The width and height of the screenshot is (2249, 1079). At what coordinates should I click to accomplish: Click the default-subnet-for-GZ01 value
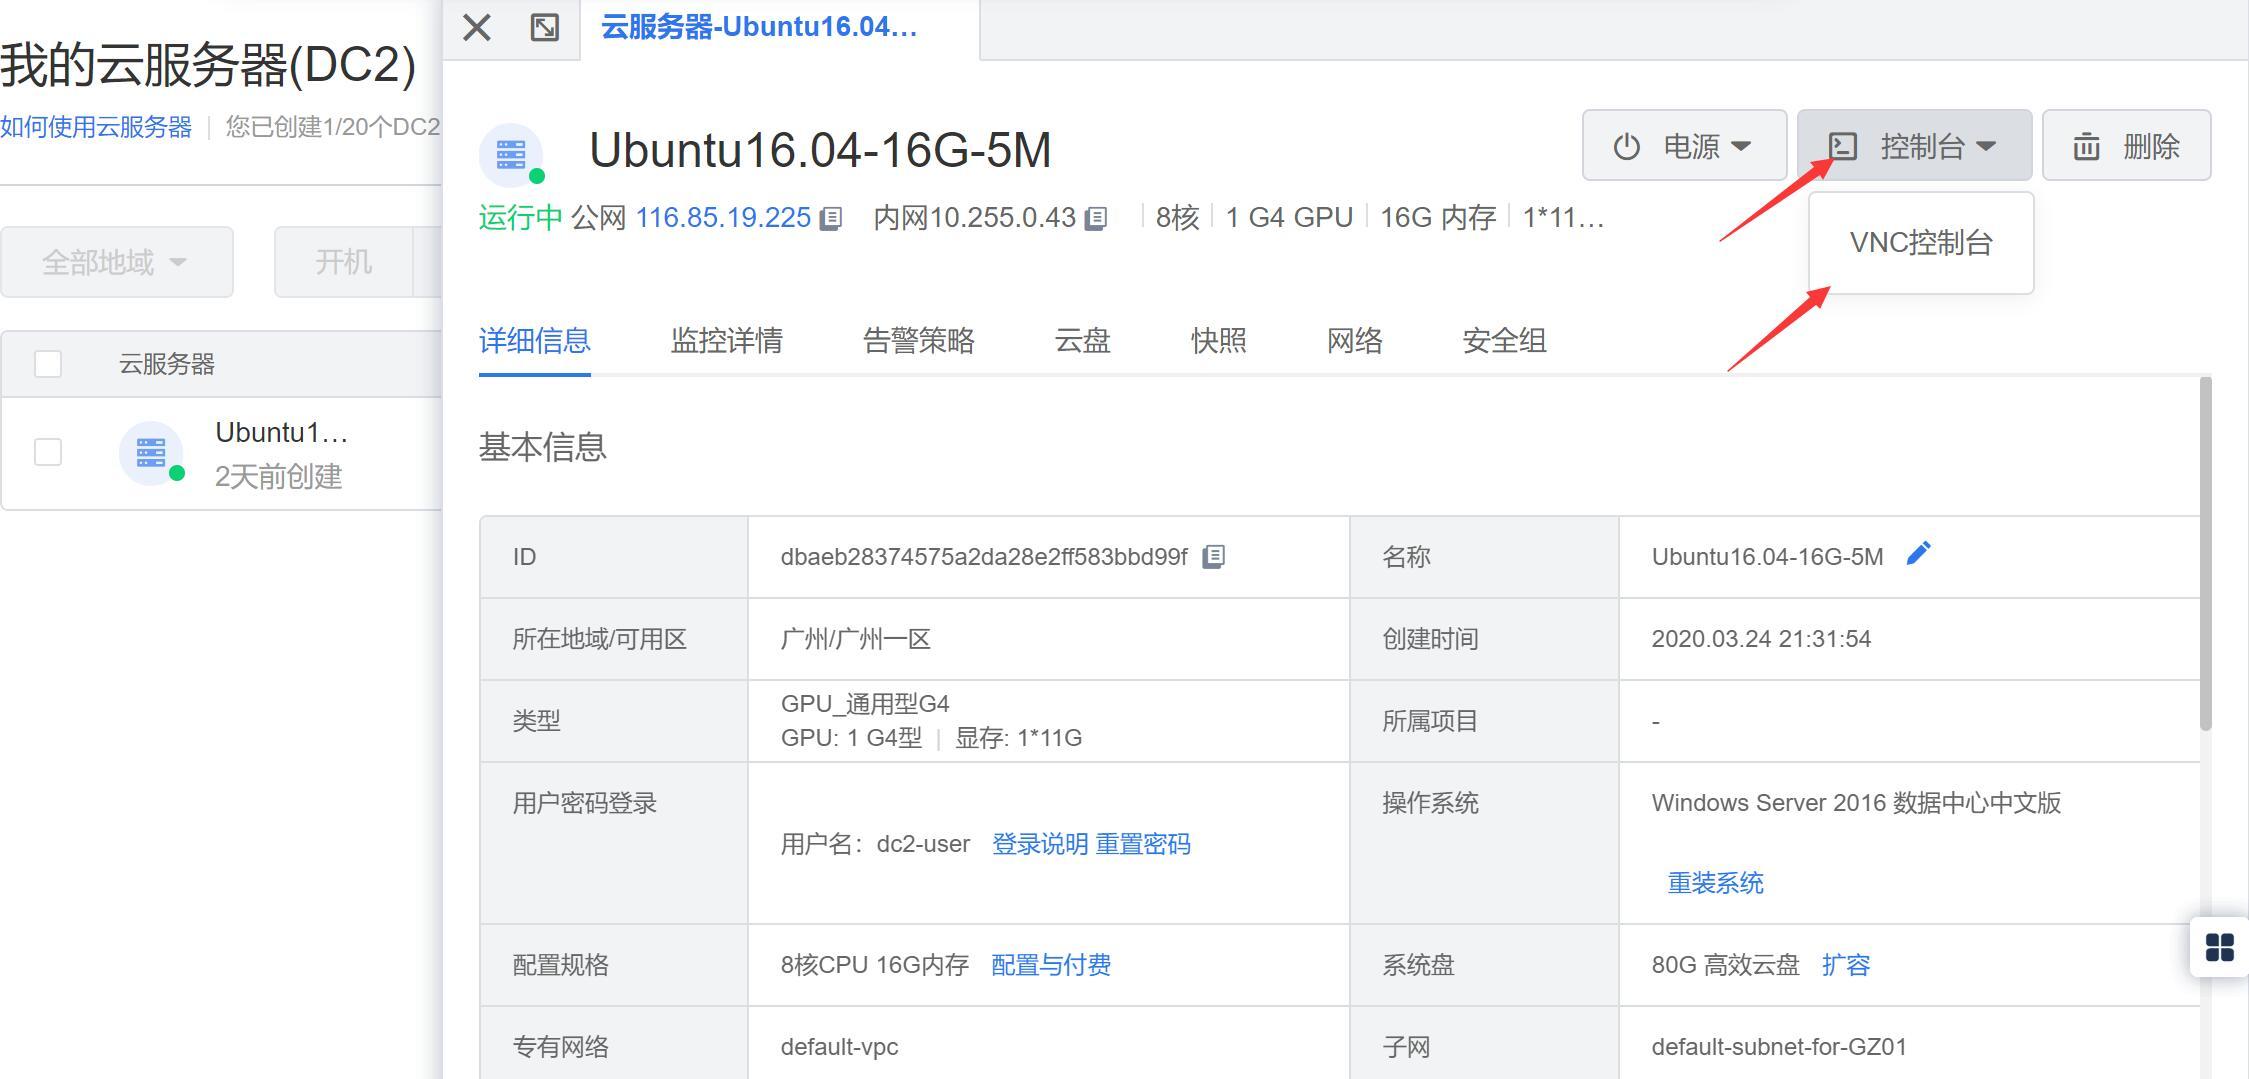[x=1779, y=1047]
